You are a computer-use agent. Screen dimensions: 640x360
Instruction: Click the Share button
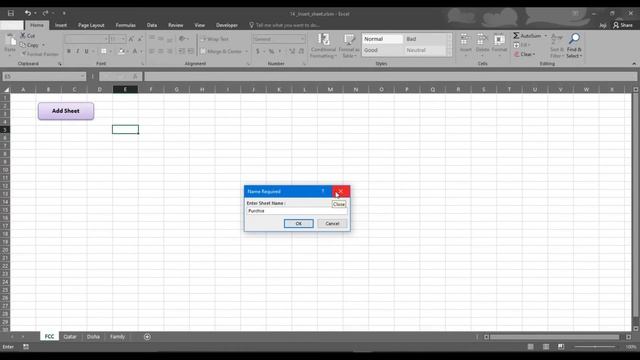[x=622, y=25]
